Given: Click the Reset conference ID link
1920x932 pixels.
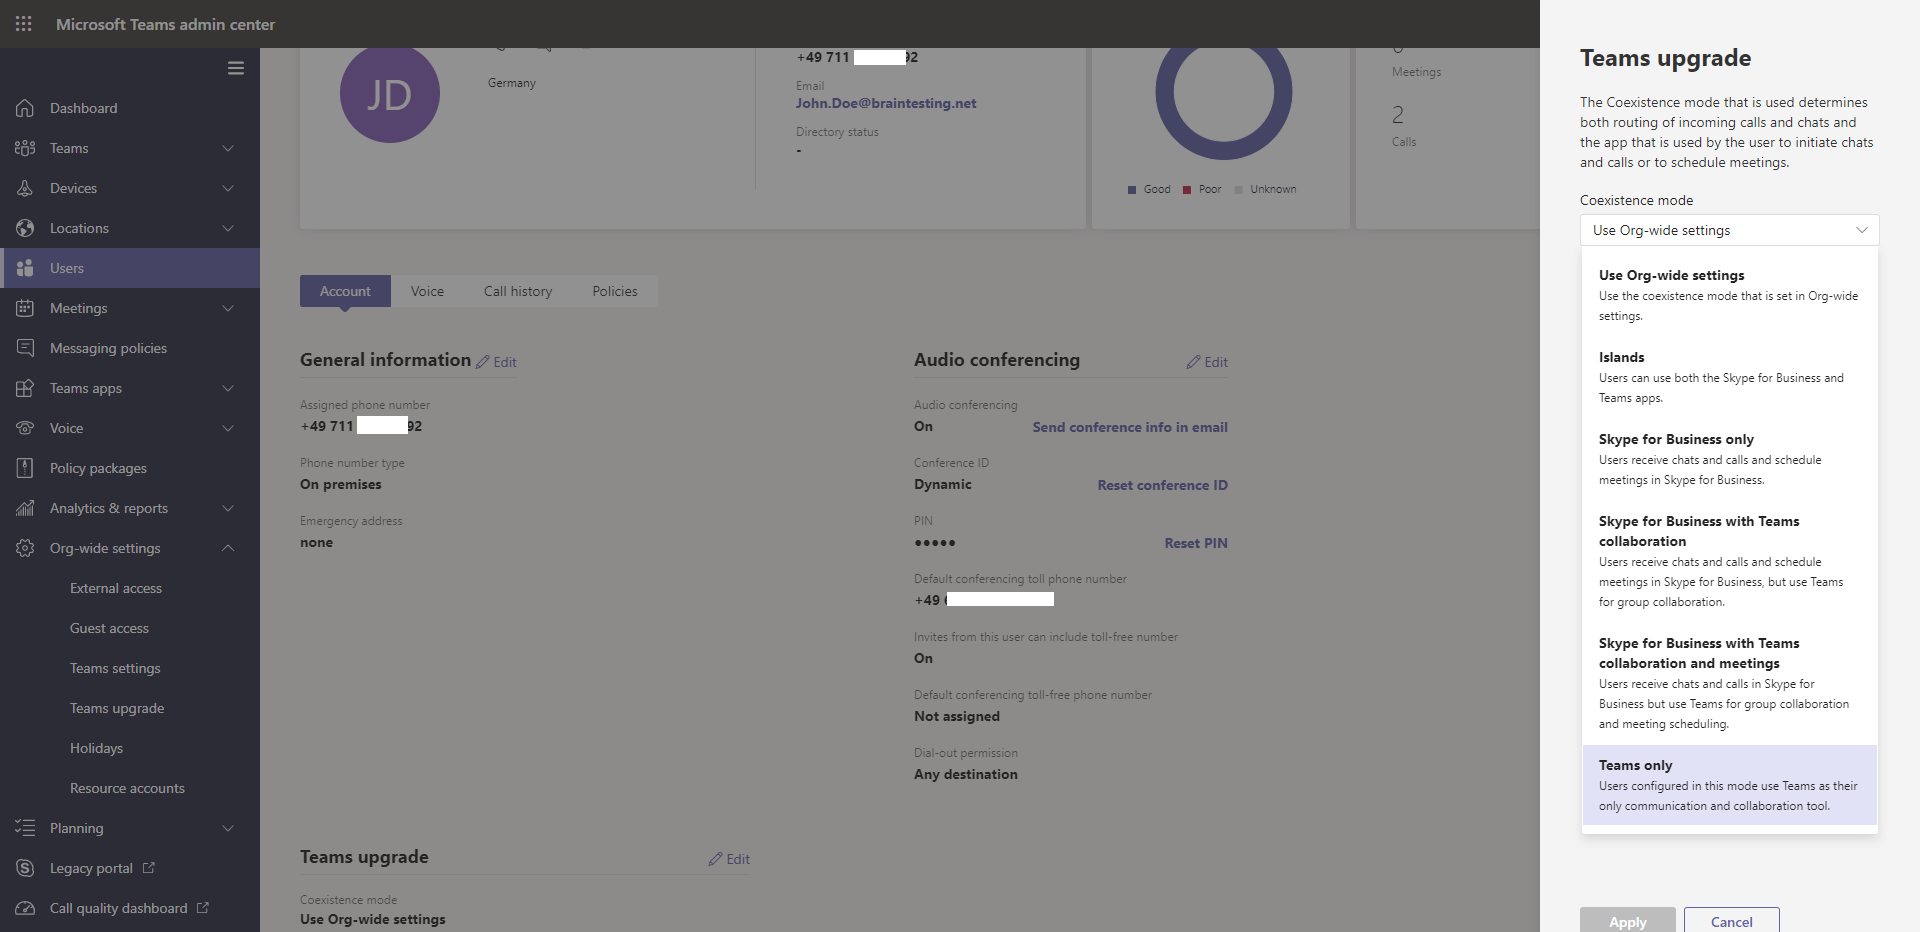Looking at the screenshot, I should coord(1162,485).
